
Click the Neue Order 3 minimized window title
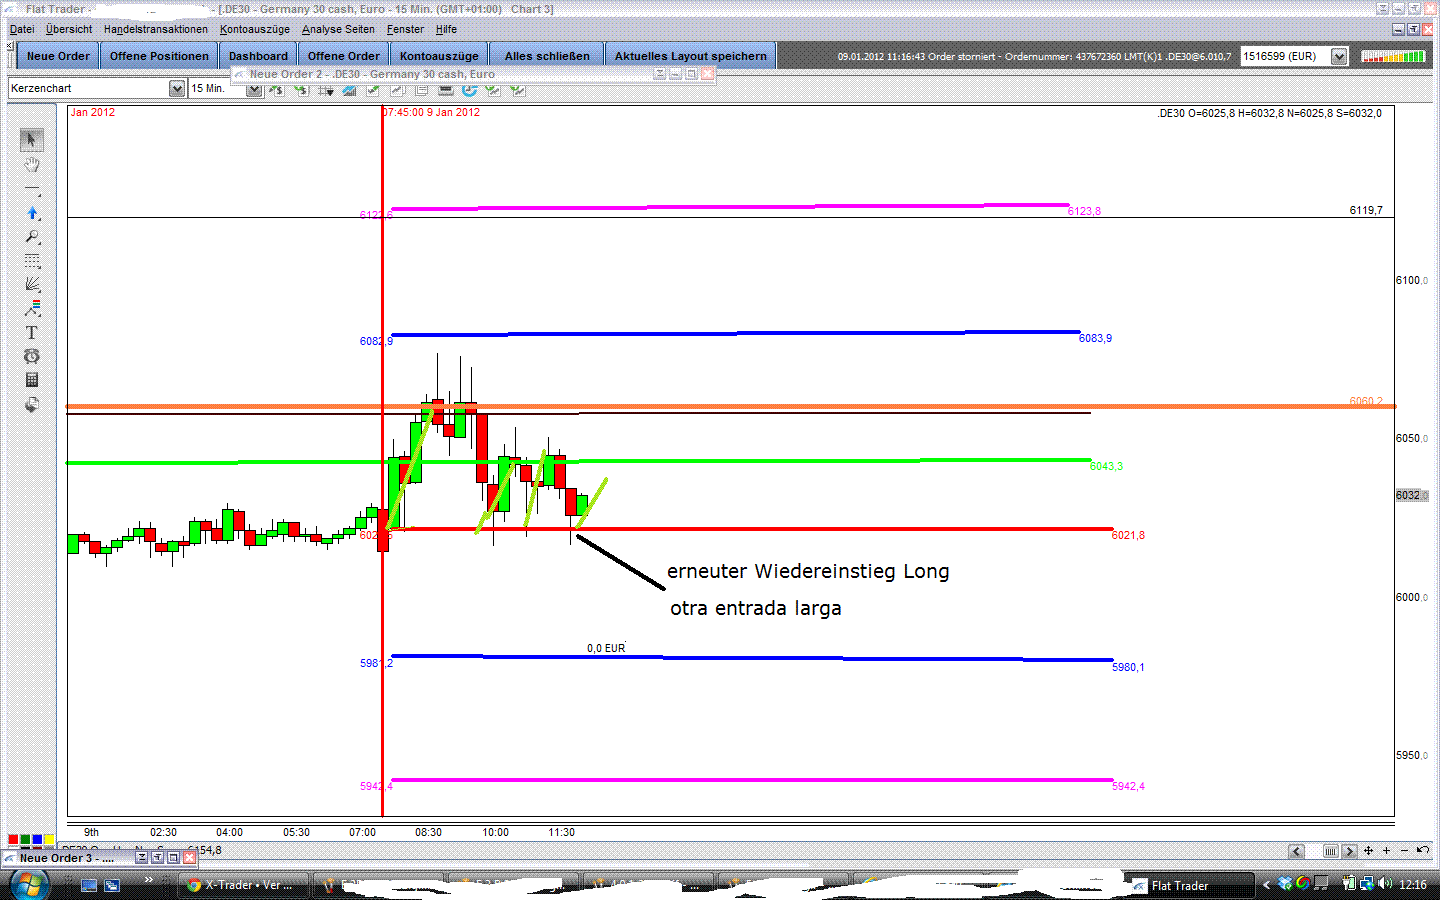pos(66,858)
